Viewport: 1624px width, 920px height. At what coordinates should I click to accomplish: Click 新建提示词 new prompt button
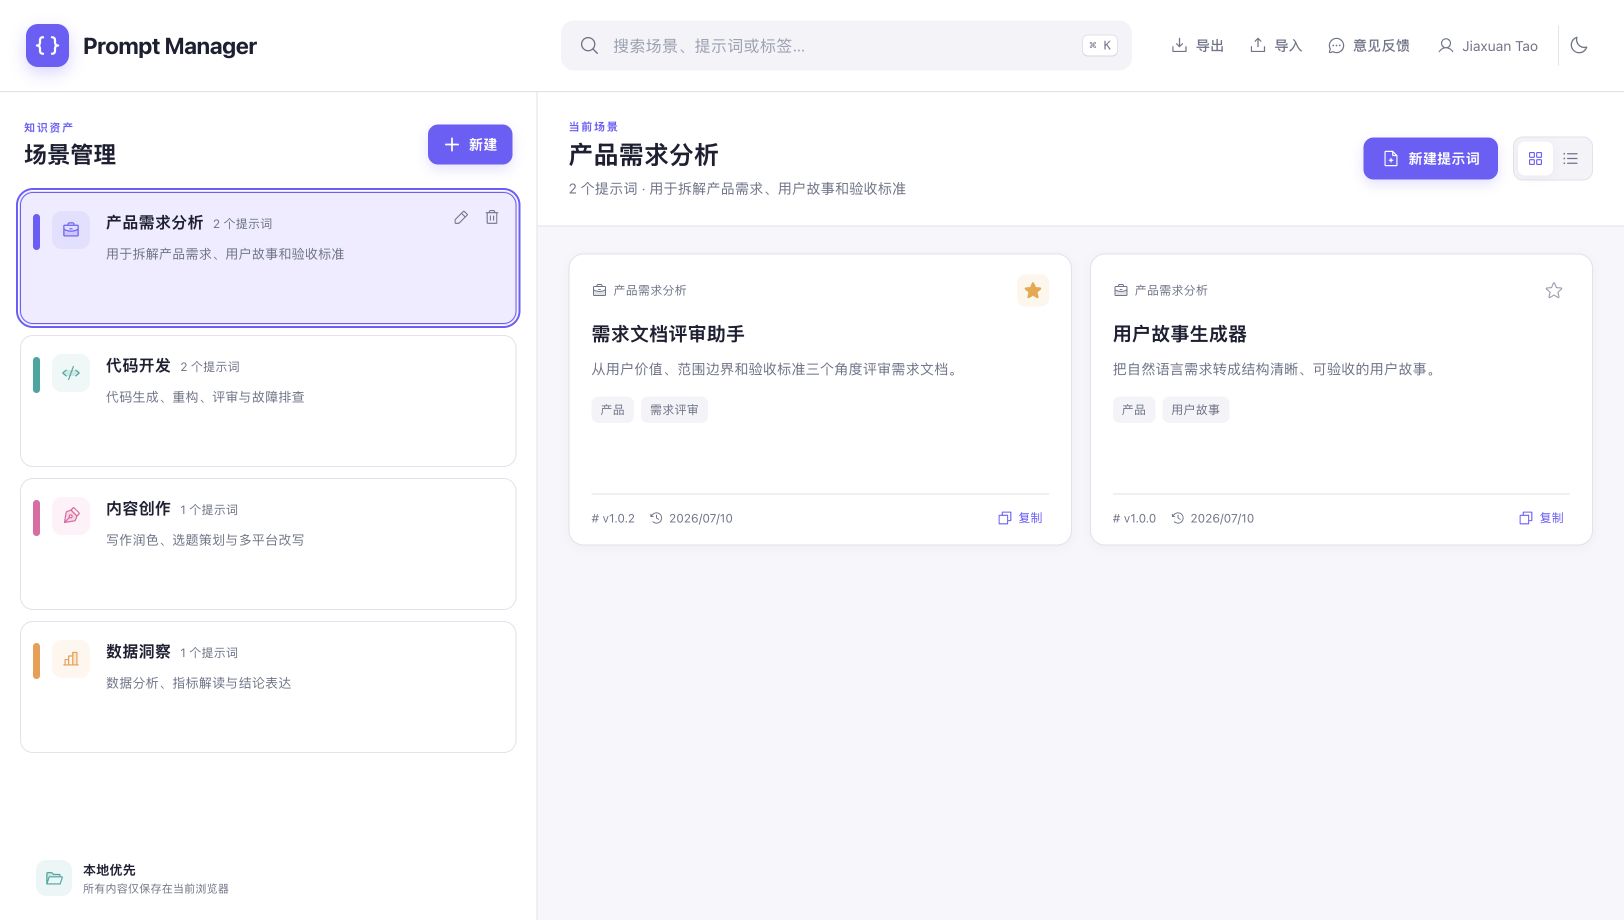(x=1430, y=158)
